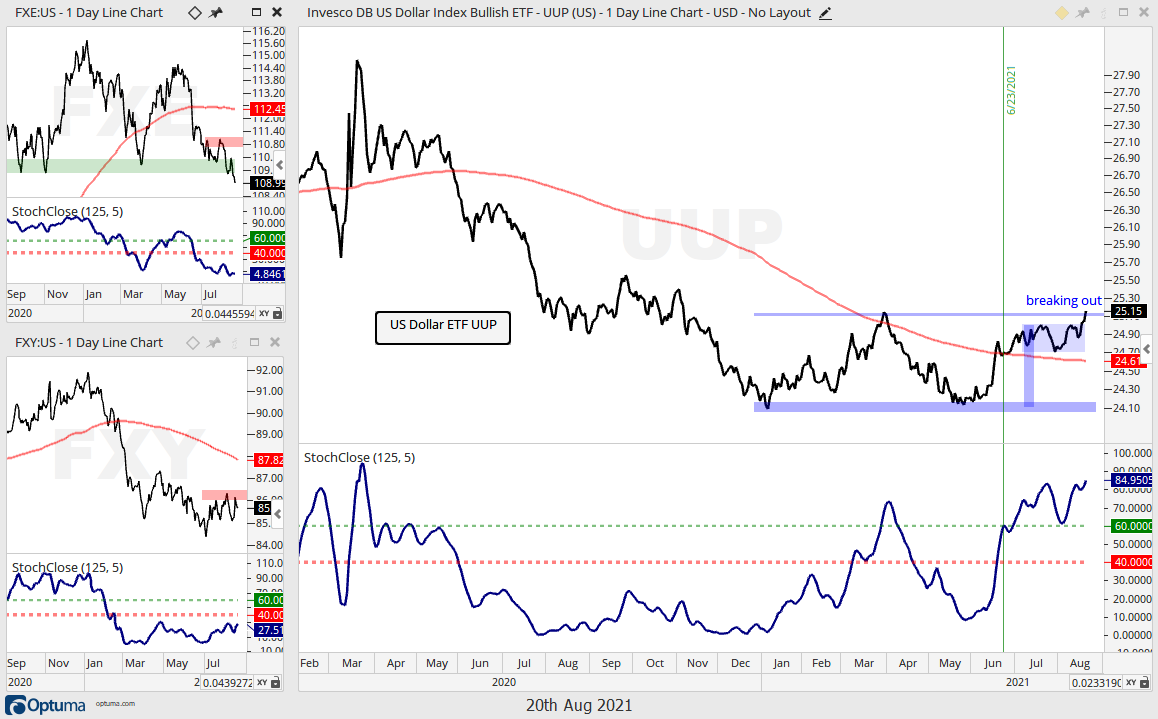This screenshot has width=1158, height=719.
Task: Click the red 24.61 moving average tag
Action: (1127, 361)
